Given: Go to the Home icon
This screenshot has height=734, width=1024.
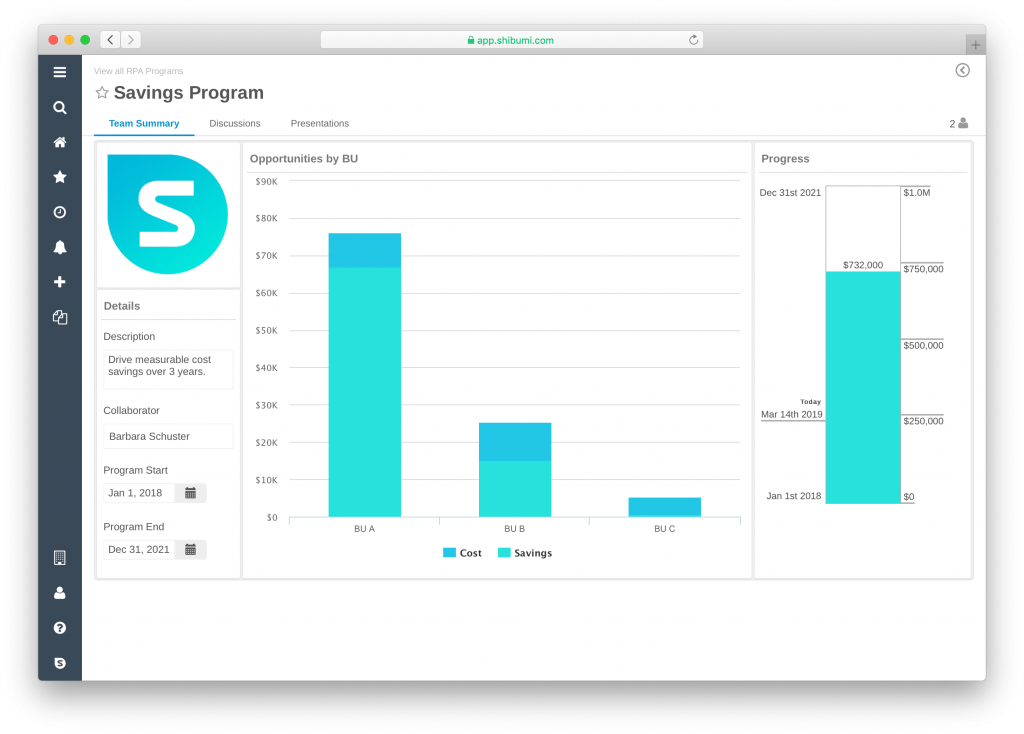Looking at the screenshot, I should tap(60, 142).
